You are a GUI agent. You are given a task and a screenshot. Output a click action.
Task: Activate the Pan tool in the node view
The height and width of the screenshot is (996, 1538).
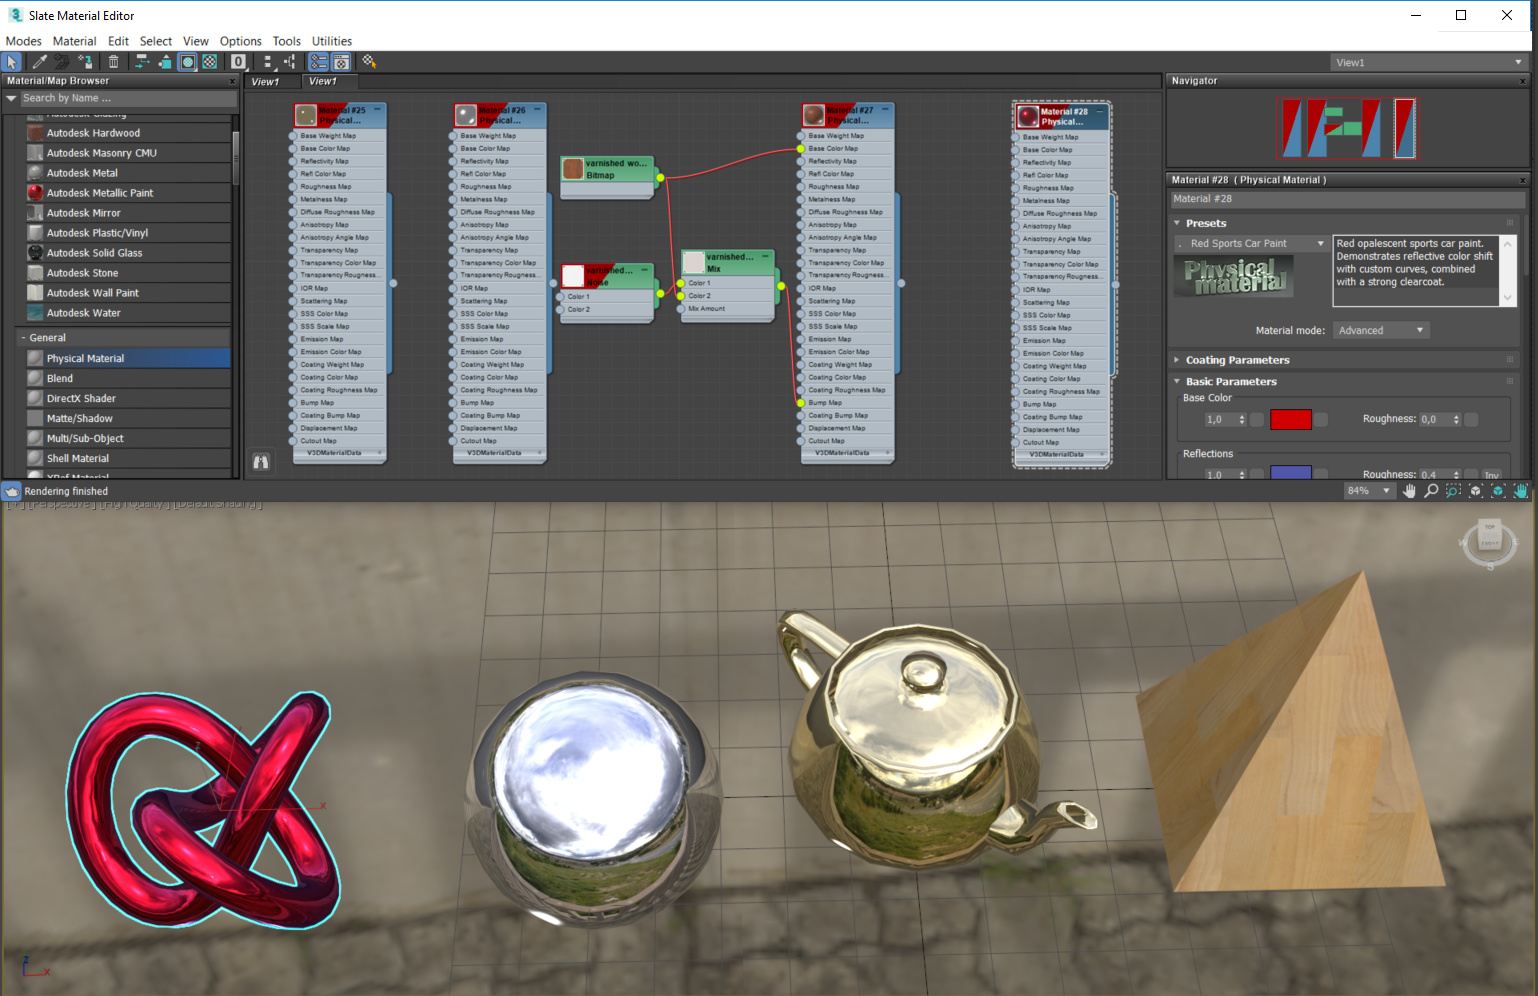[x=1410, y=490]
